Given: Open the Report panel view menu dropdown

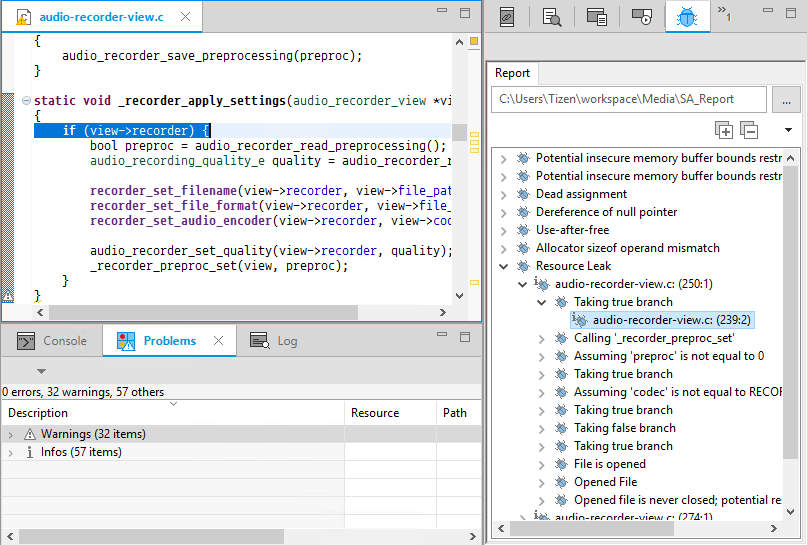Looking at the screenshot, I should coord(788,130).
